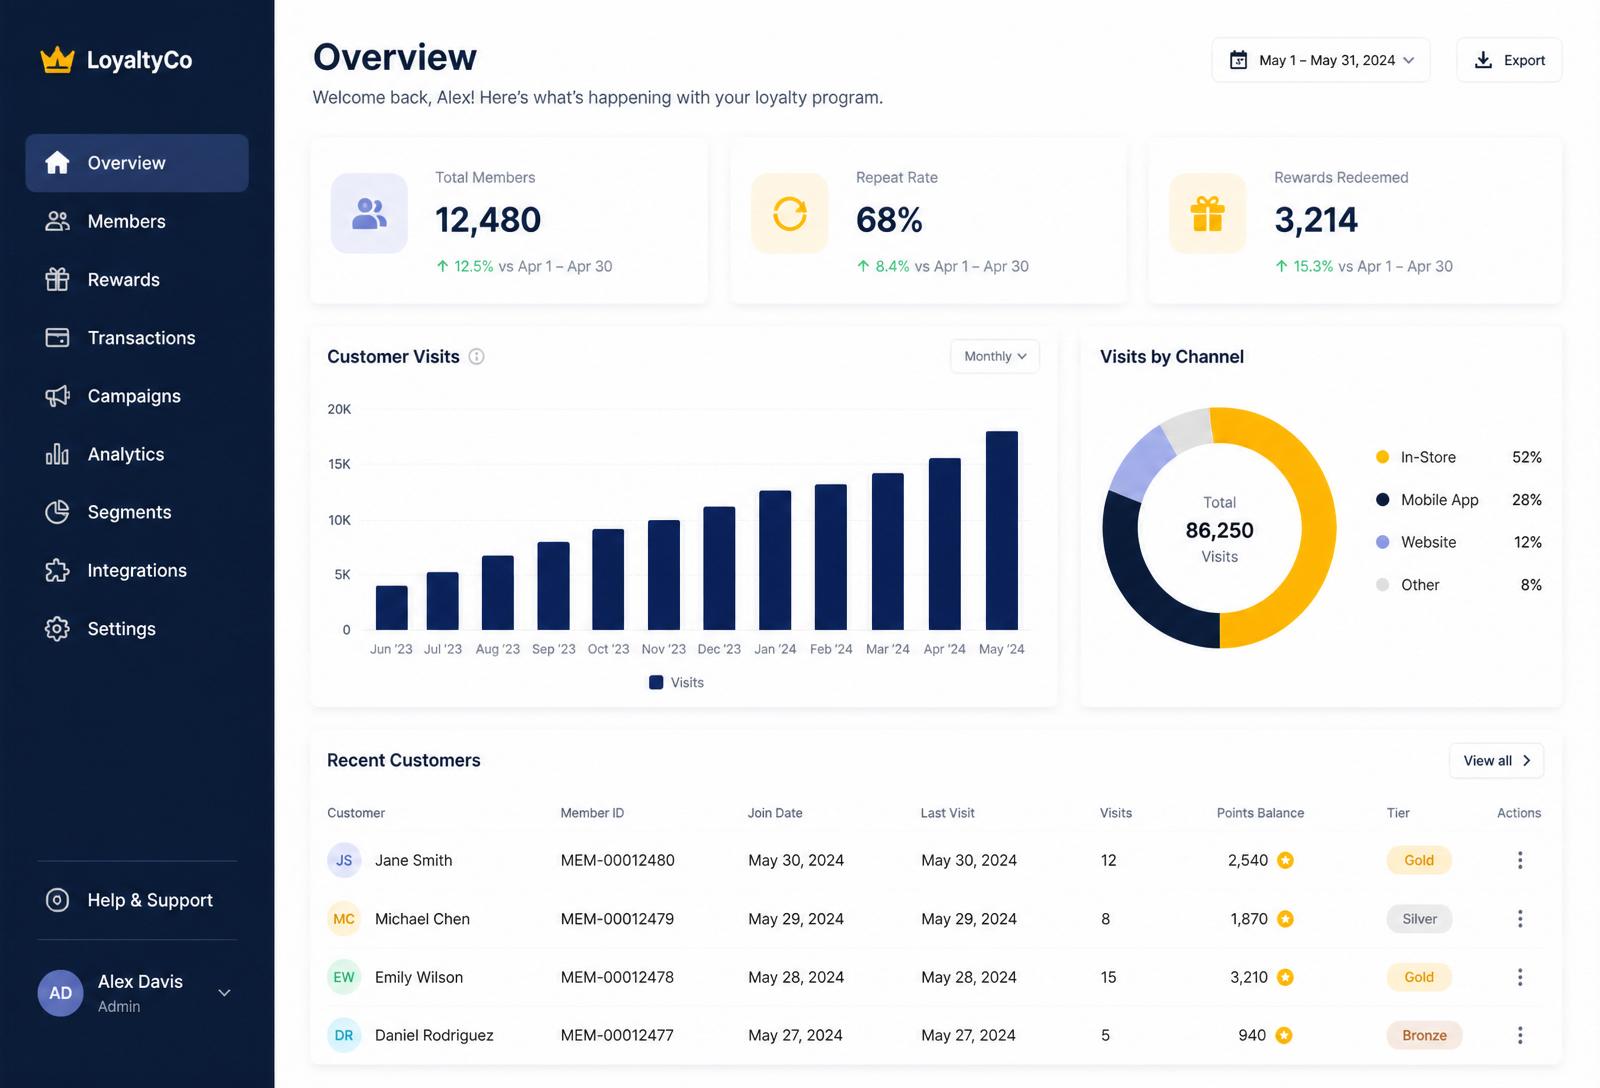1600x1088 pixels.
Task: Click member ID MEM-00012479
Action: tap(617, 919)
